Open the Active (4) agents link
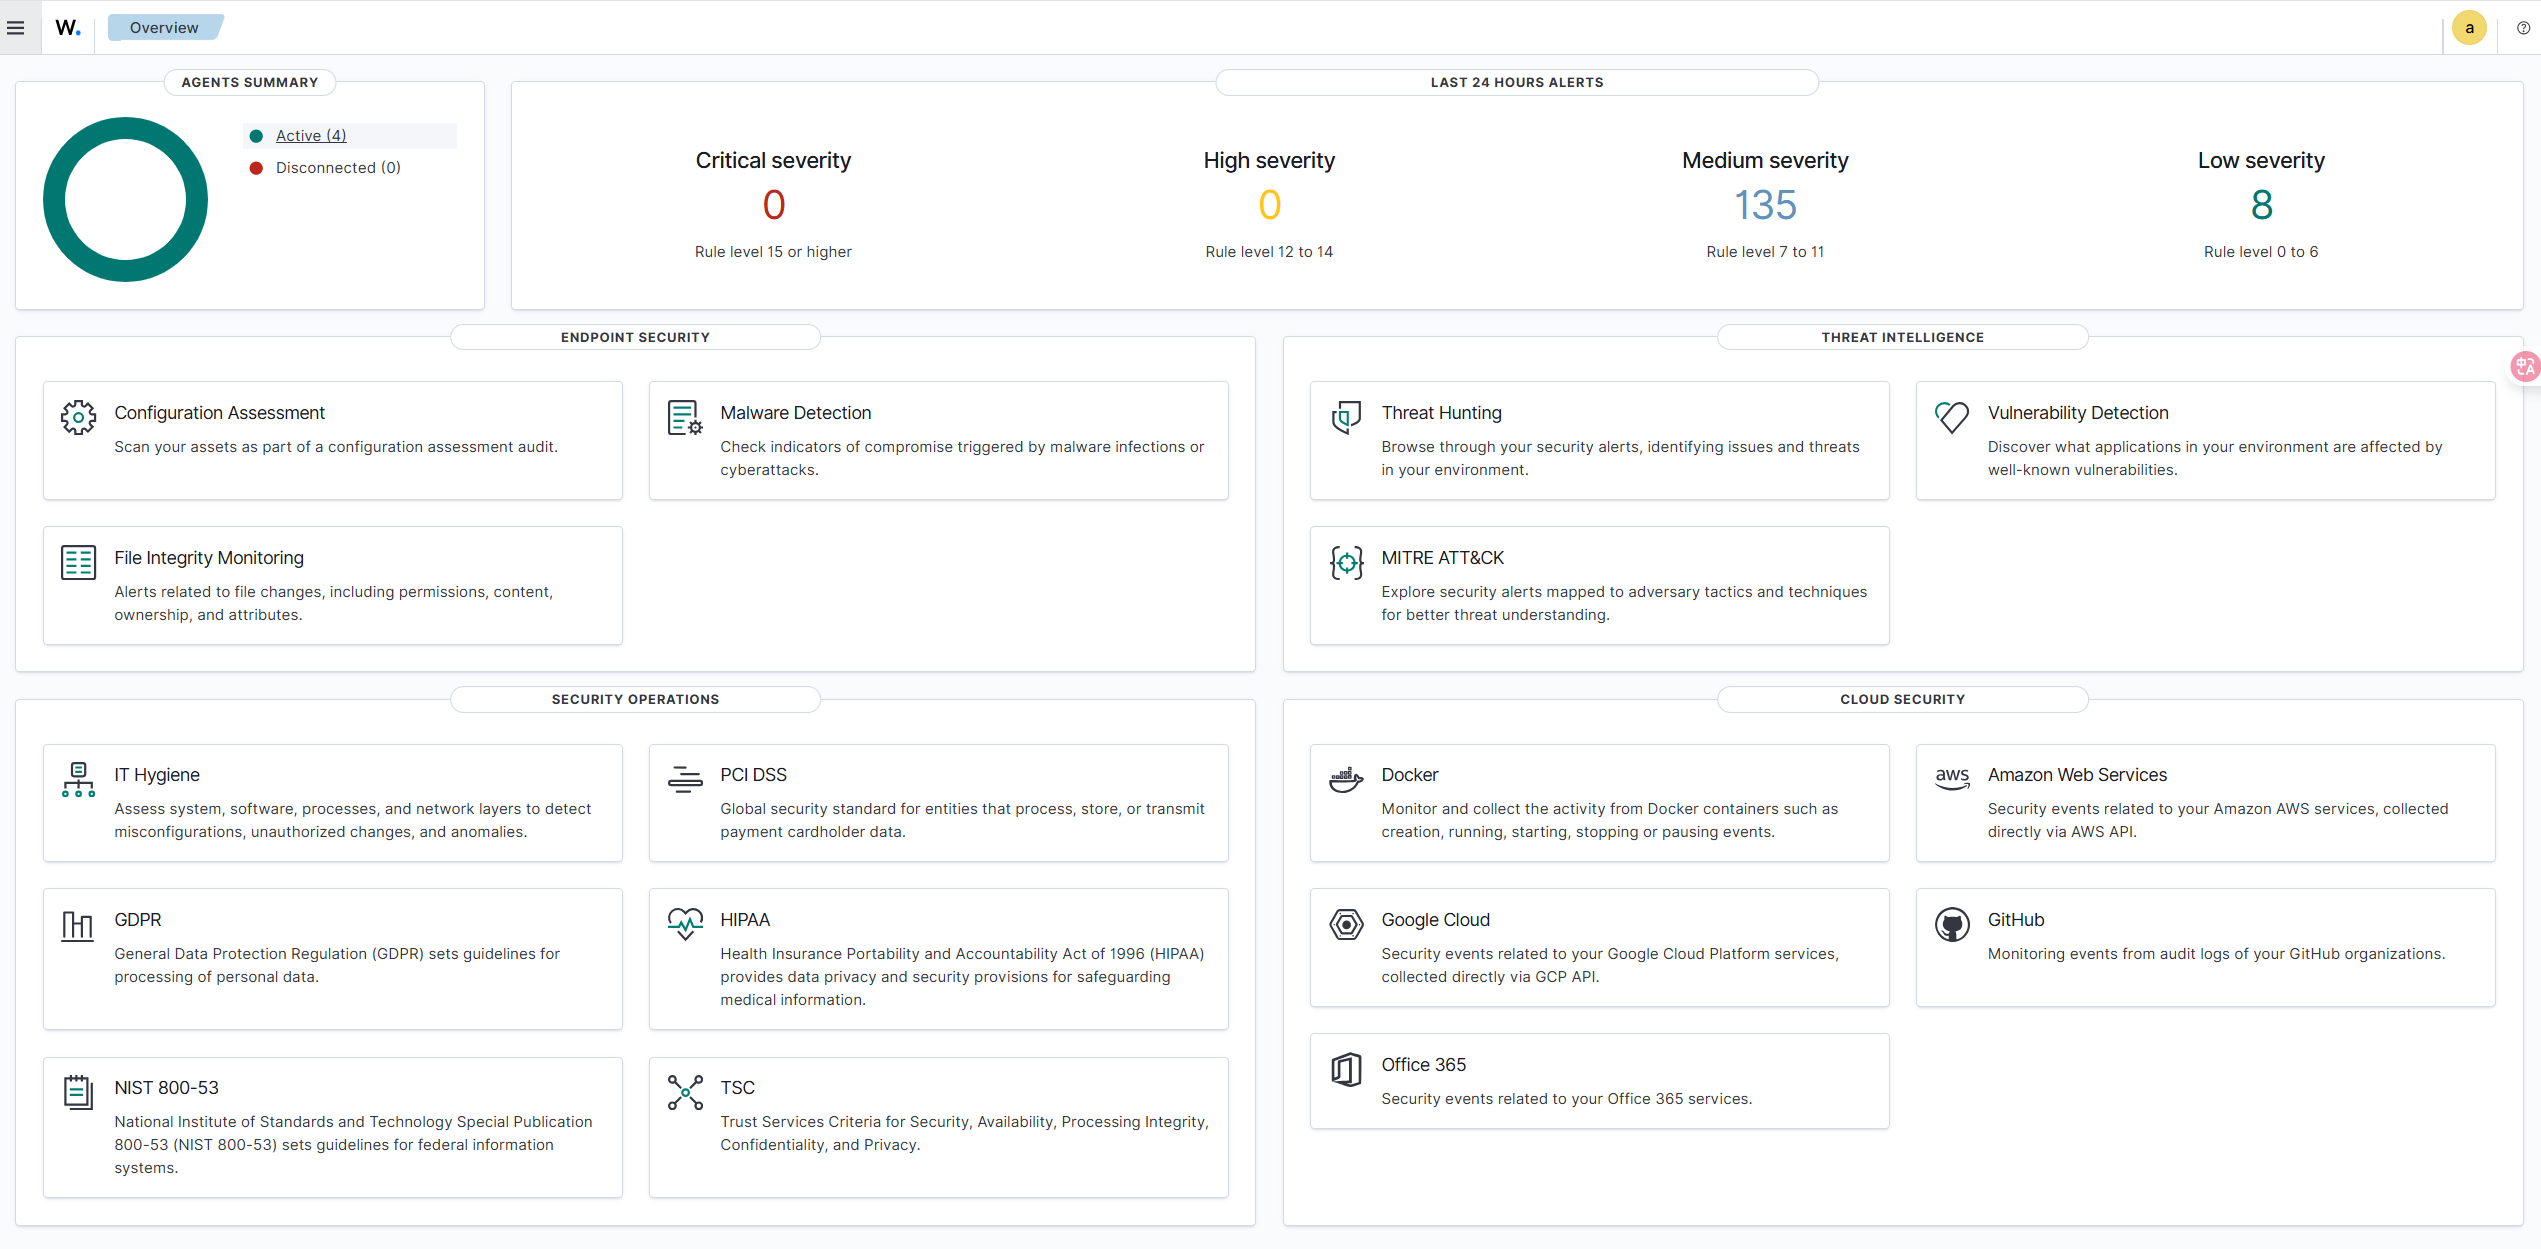The height and width of the screenshot is (1249, 2541). (310, 135)
